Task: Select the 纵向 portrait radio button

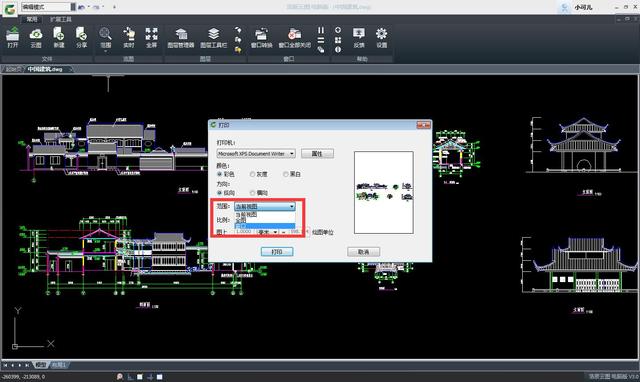Action: (220, 193)
